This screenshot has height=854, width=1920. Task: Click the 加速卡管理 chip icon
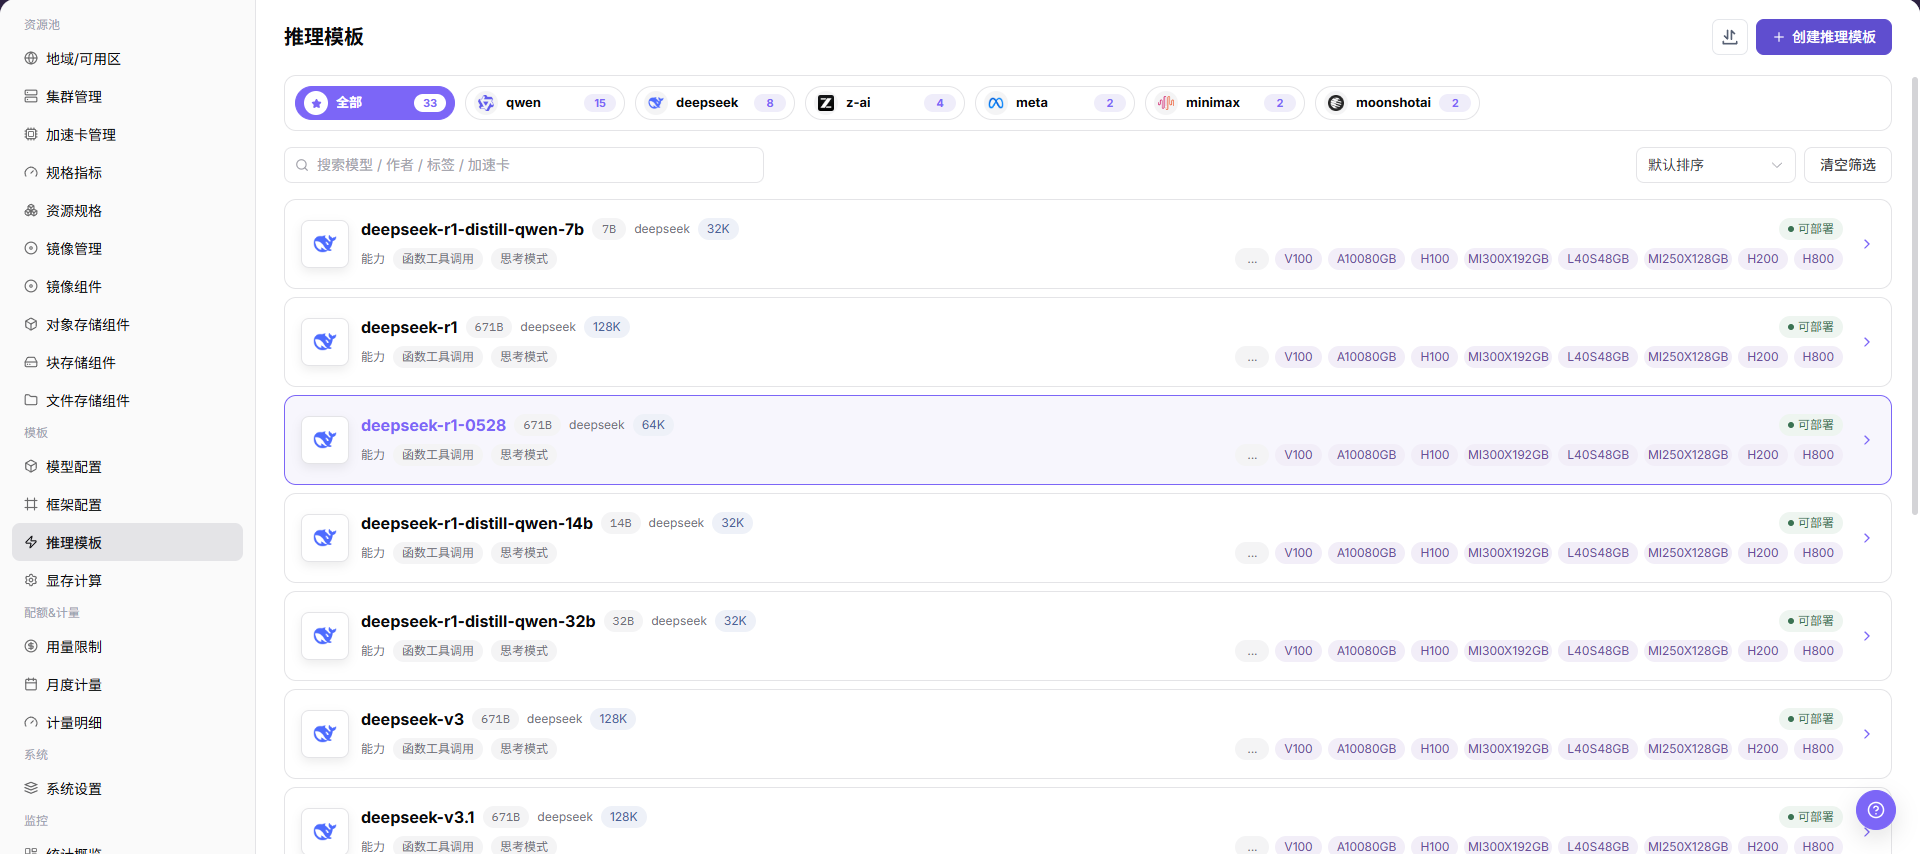pos(31,135)
